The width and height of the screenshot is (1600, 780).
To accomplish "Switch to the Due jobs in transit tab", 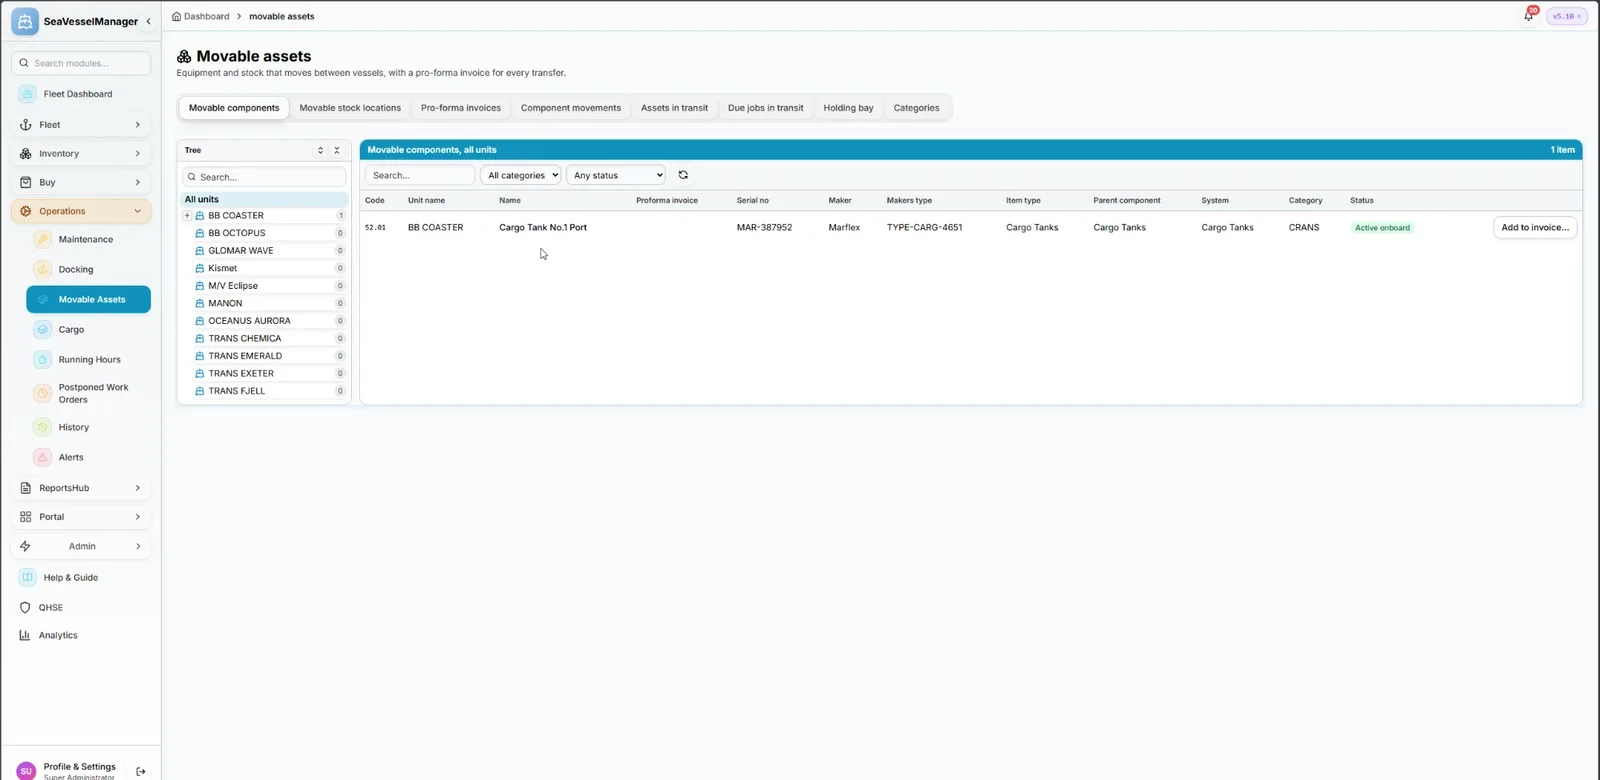I will [x=766, y=108].
